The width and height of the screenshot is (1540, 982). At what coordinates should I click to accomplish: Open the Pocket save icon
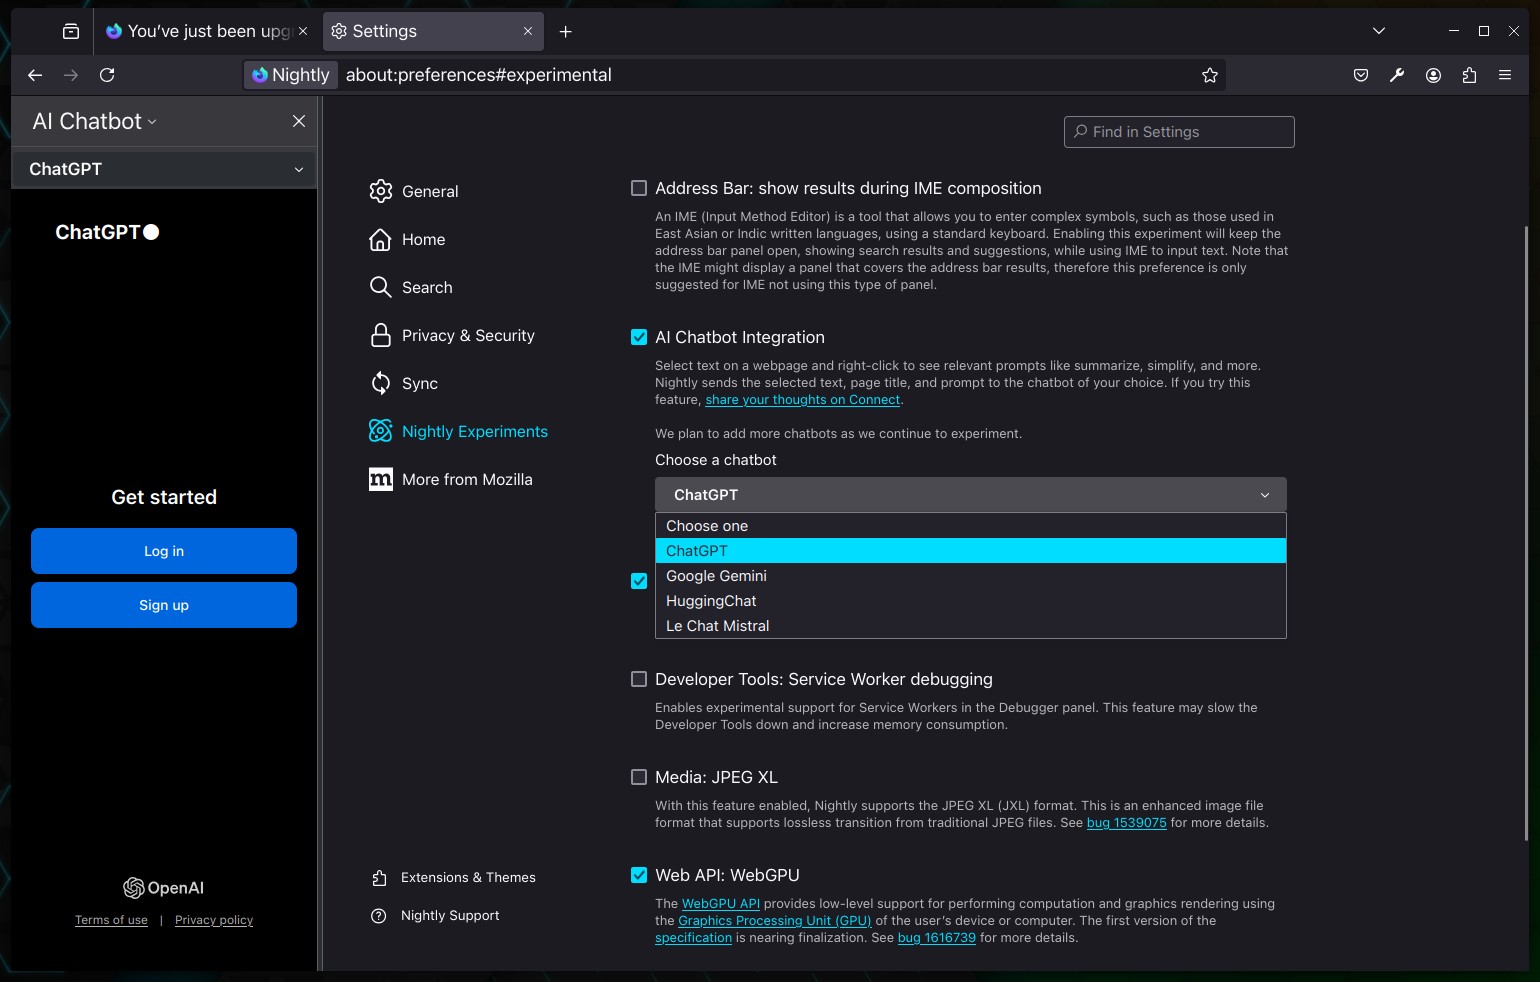tap(1361, 75)
